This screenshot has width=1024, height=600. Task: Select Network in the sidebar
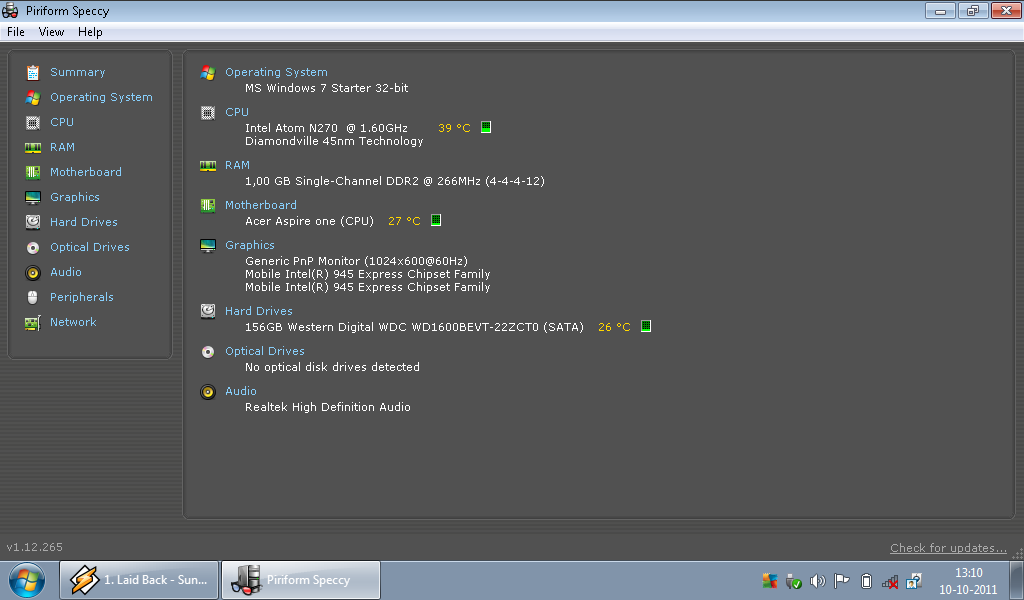[x=73, y=323]
